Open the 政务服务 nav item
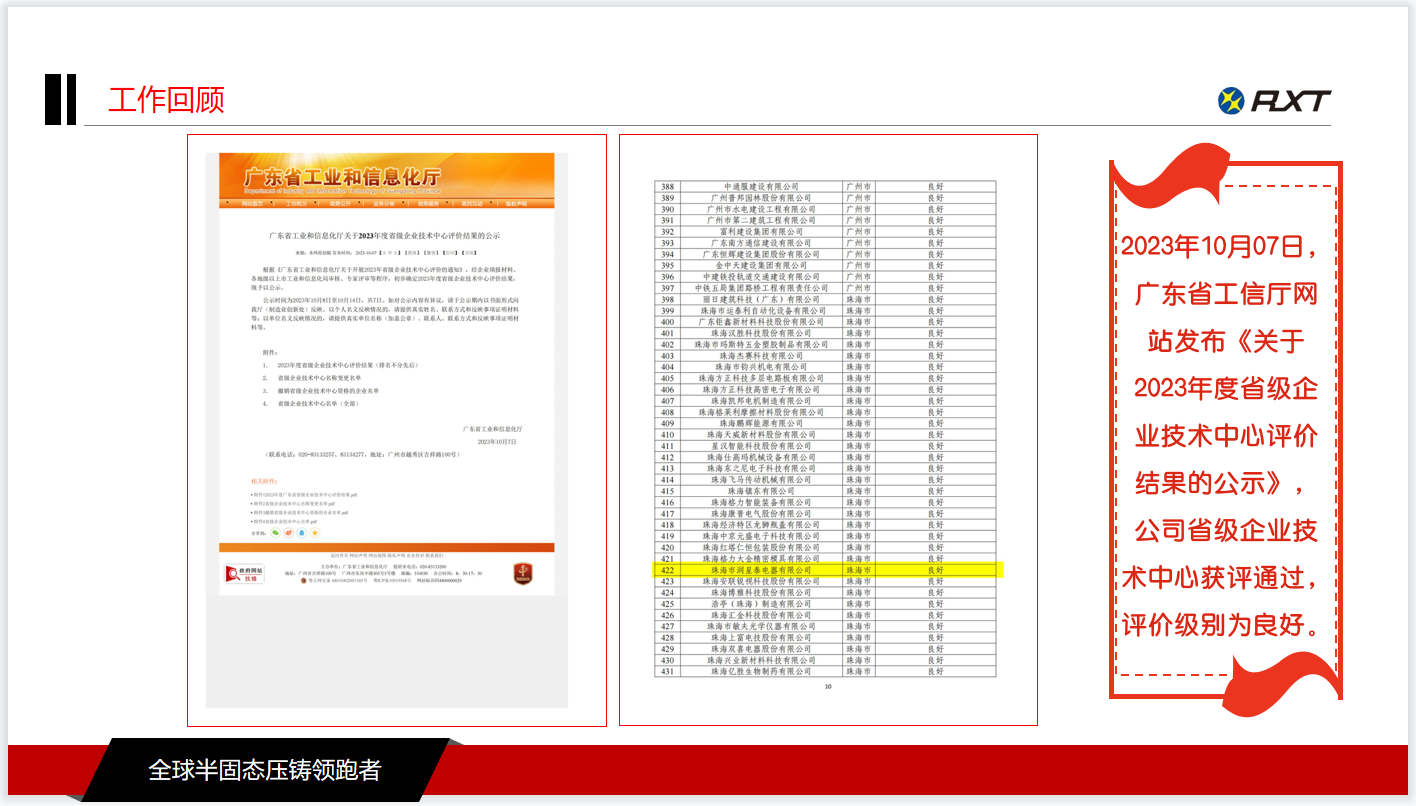Viewport: 1416px width, 806px height. coord(428,204)
